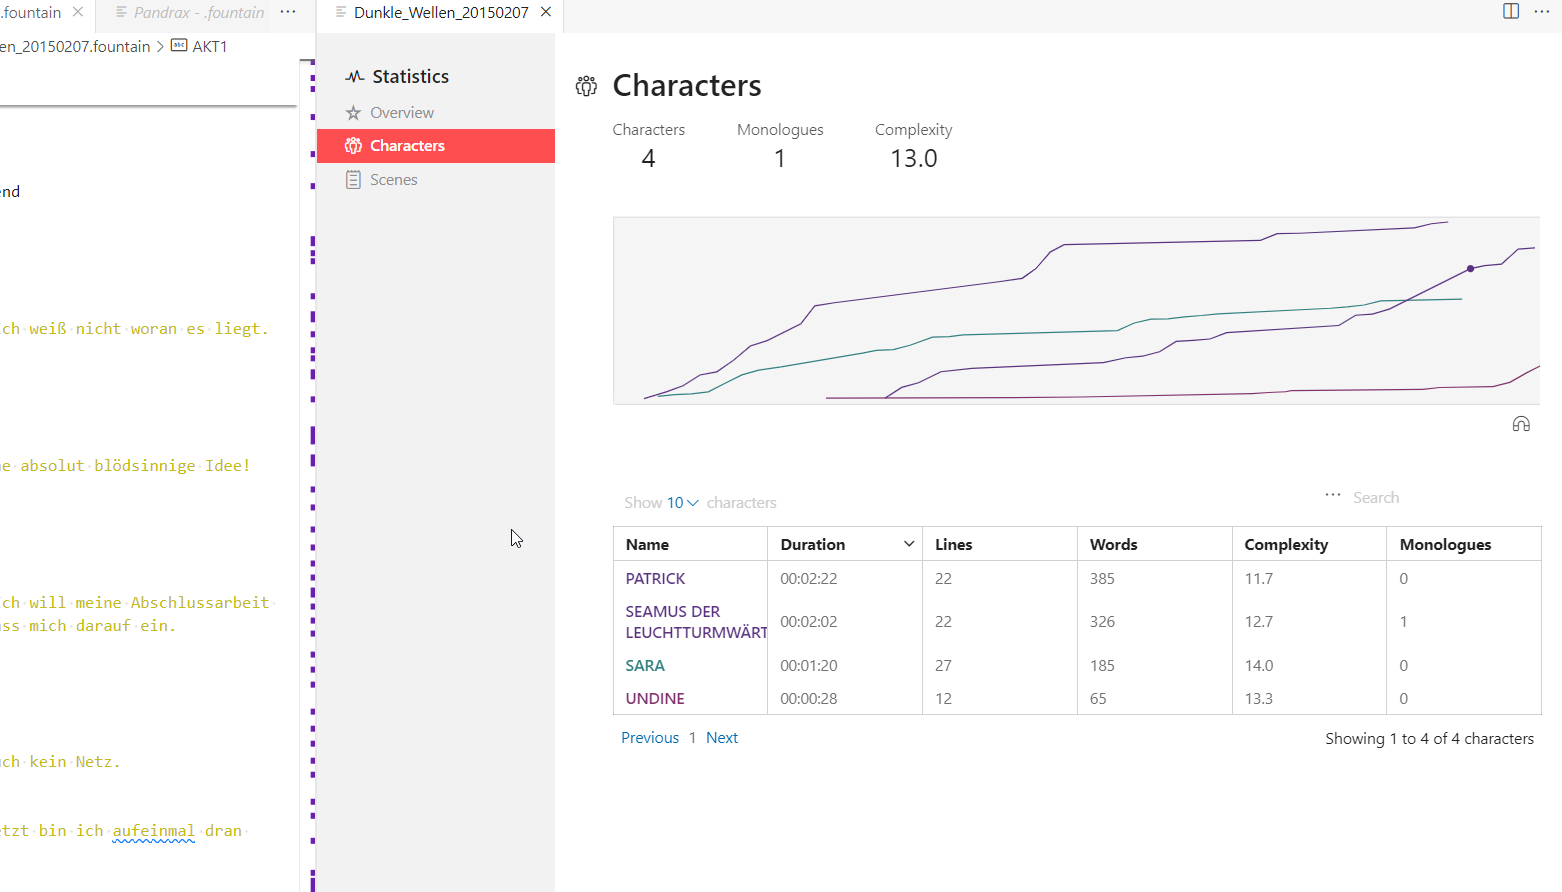Click editor line 'absolut blödsinnige Idee!'
Viewport: 1562px width, 892px height.
[x=134, y=466]
